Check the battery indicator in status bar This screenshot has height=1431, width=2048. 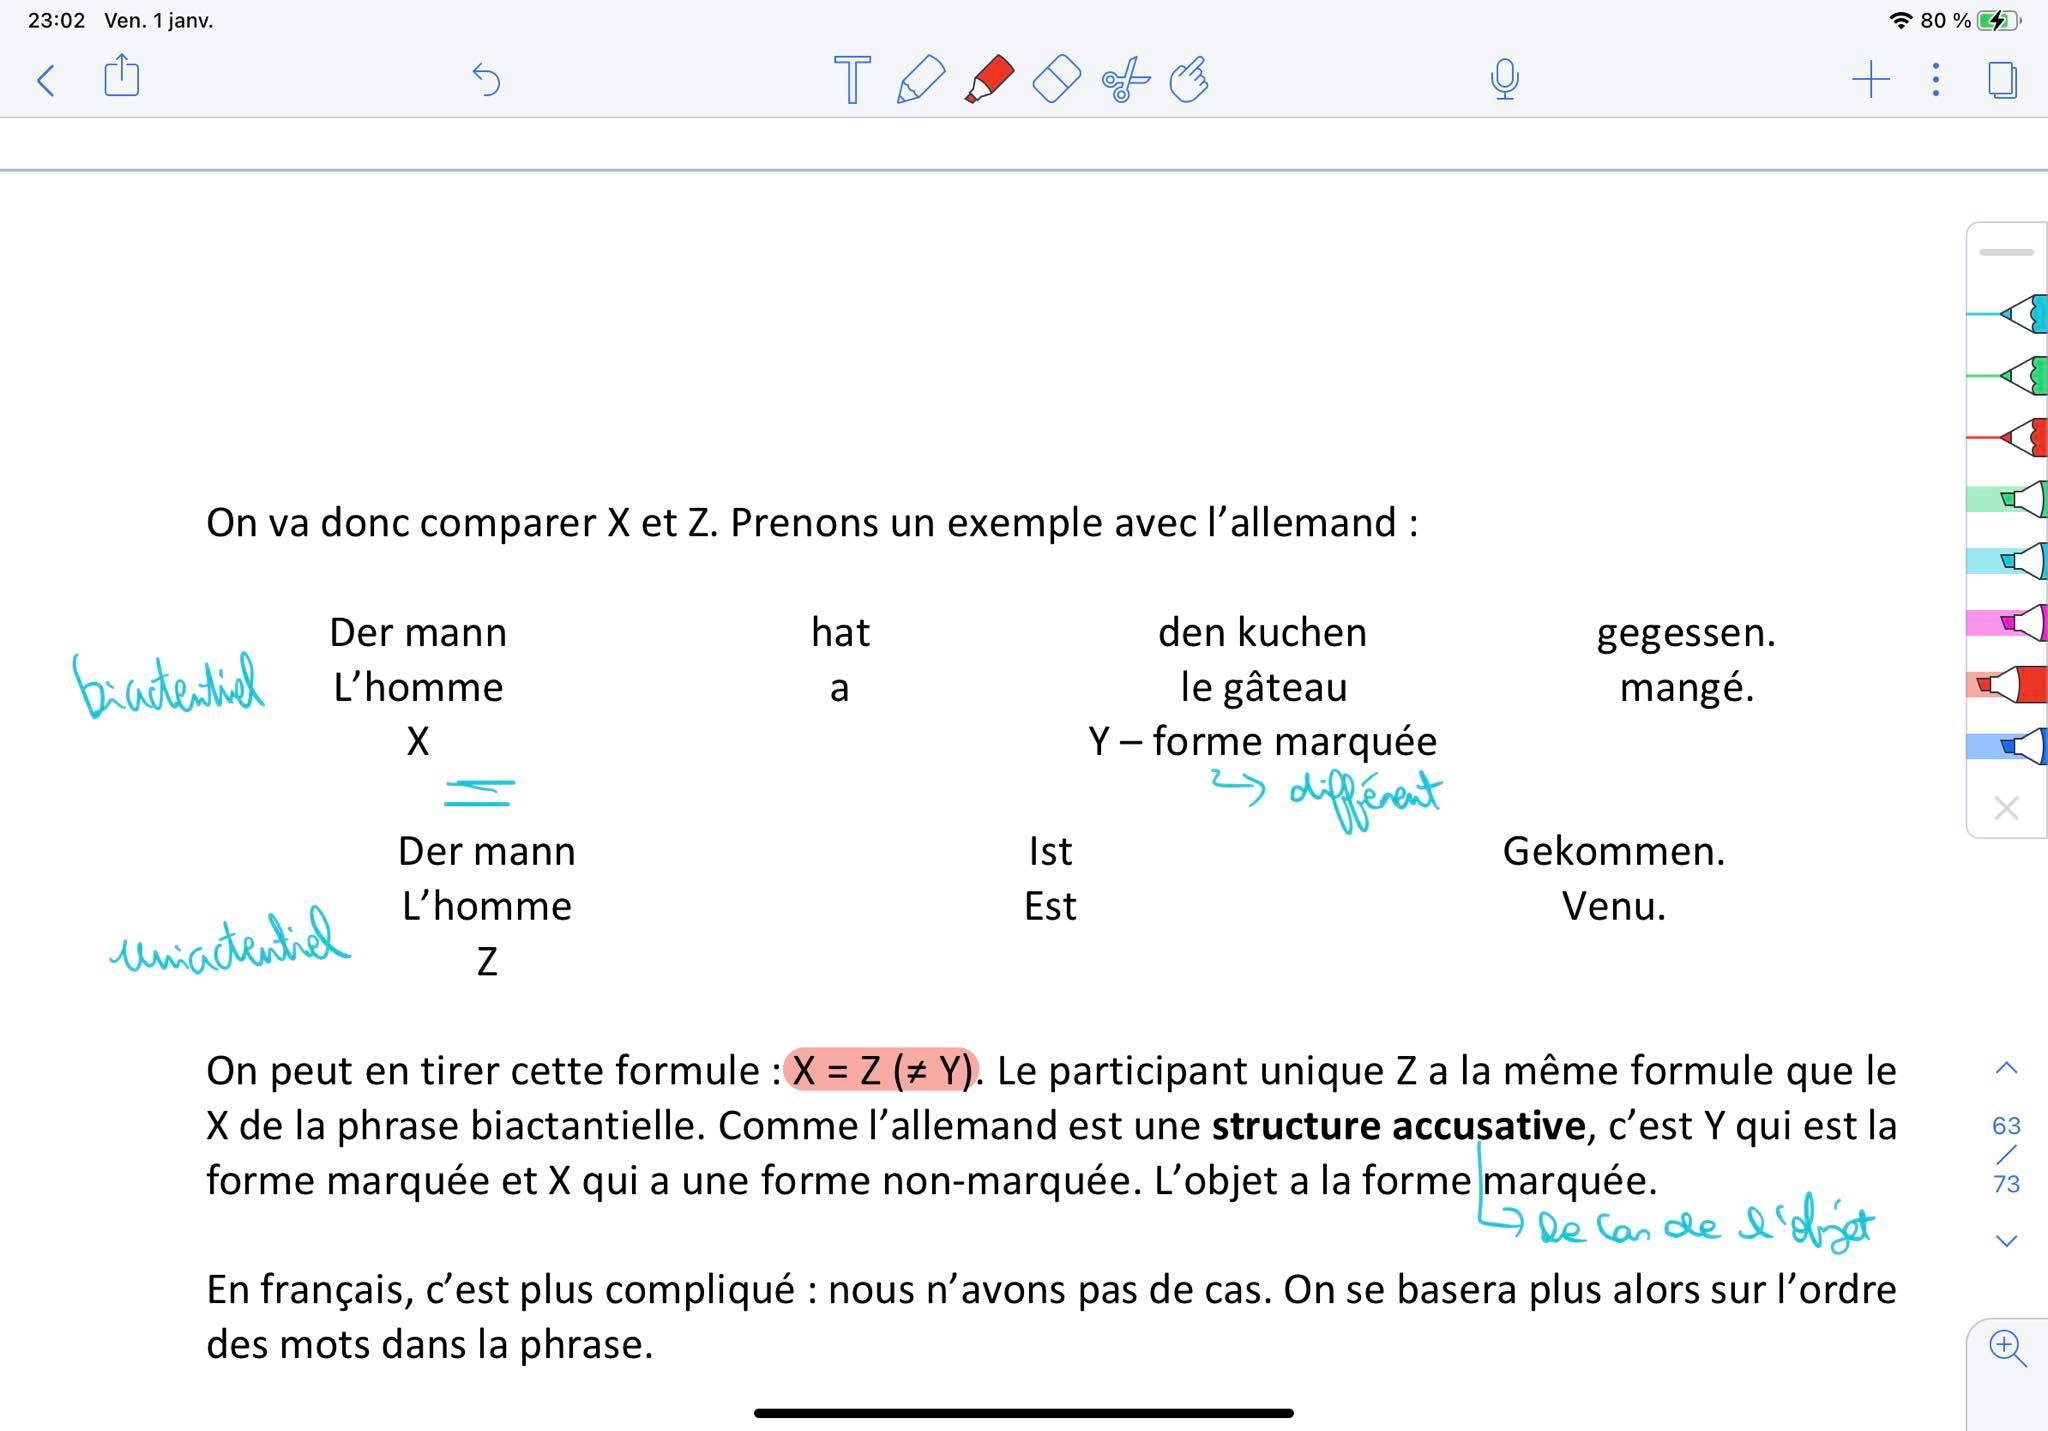(x=1998, y=20)
